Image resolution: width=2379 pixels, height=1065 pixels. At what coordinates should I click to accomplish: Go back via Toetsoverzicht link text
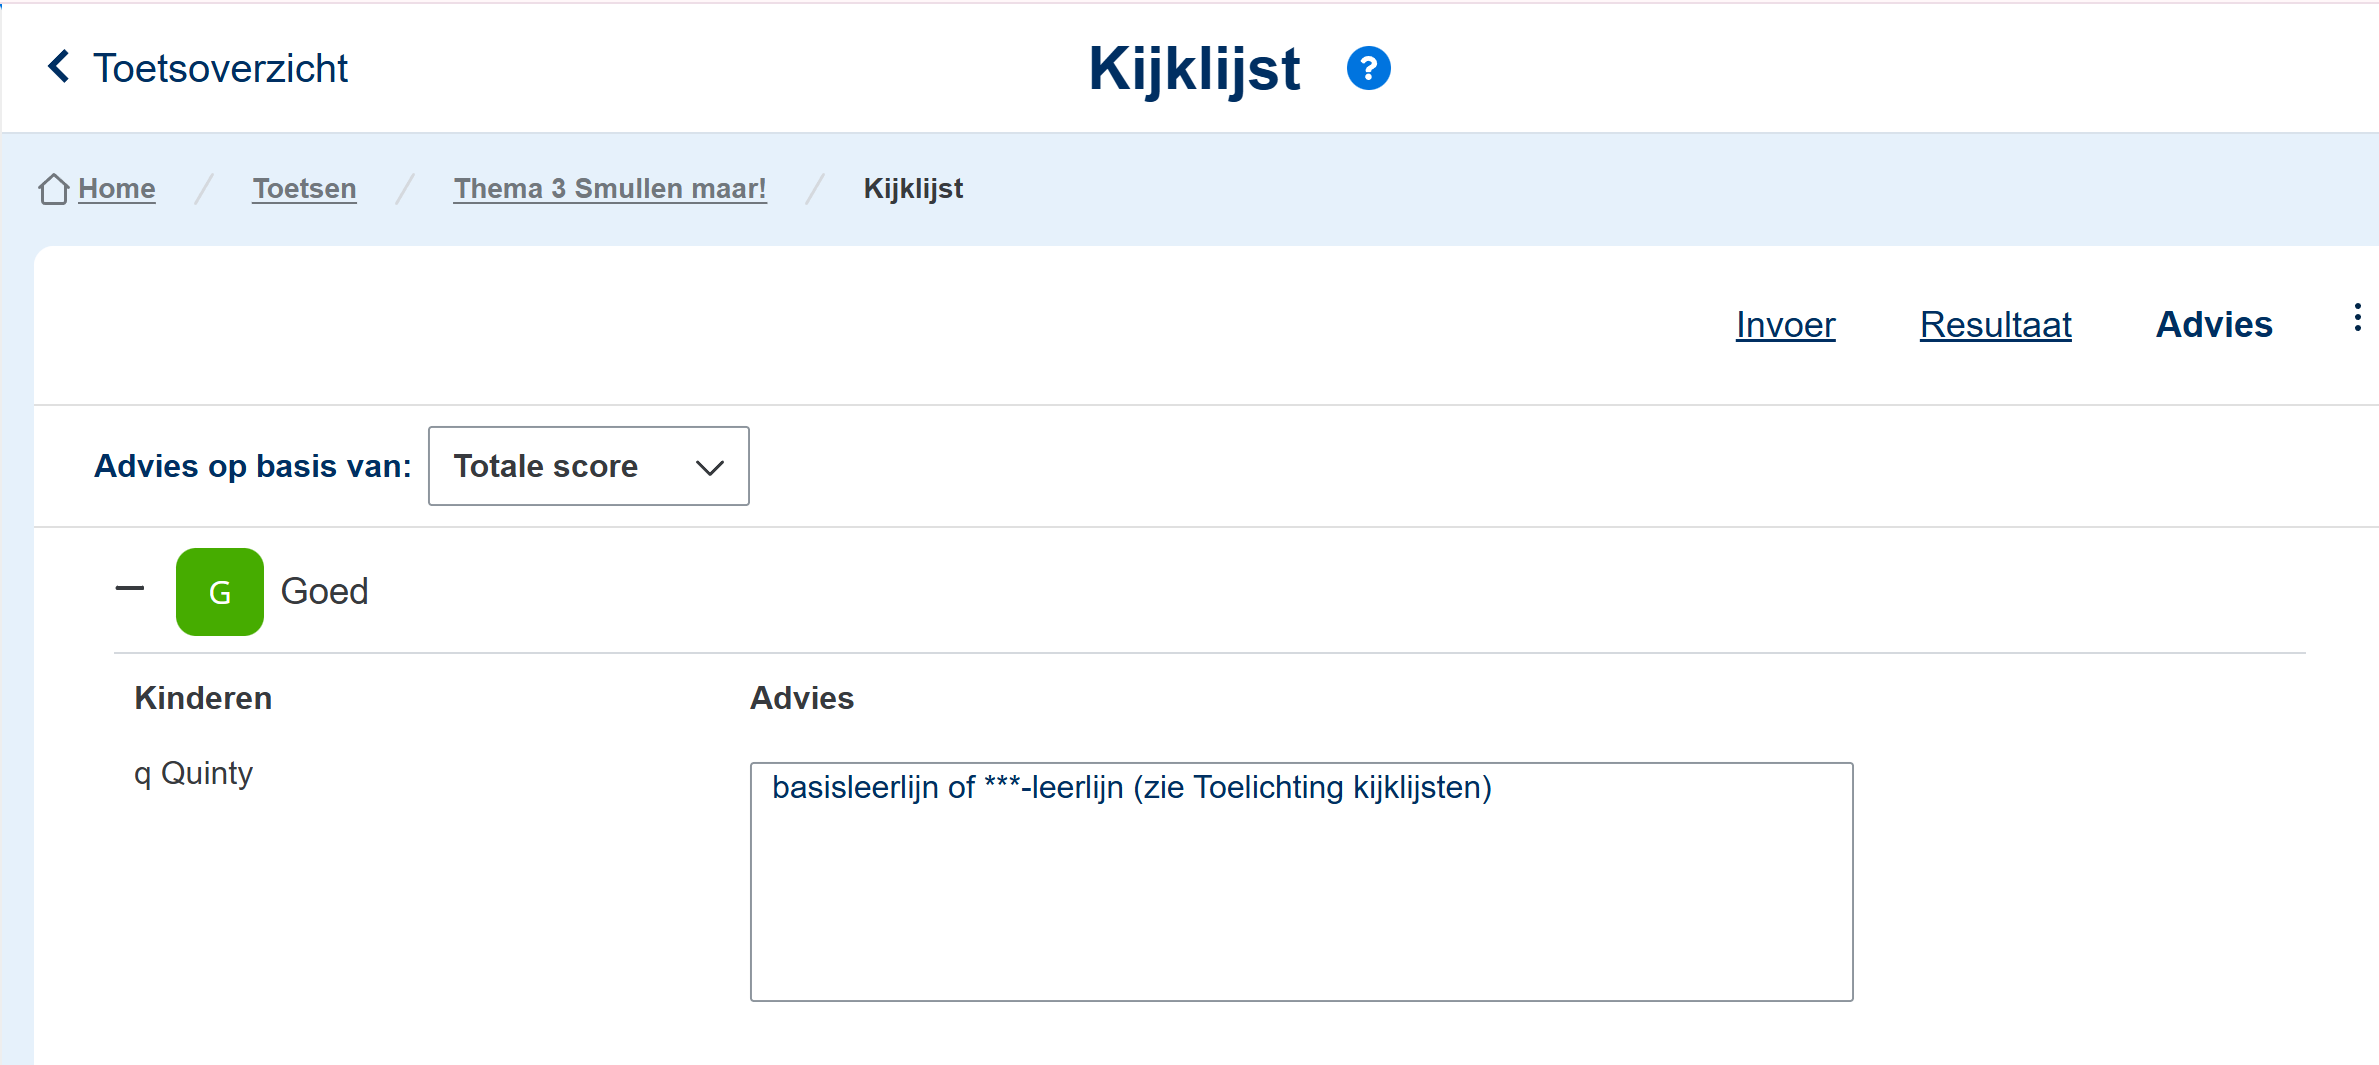click(220, 69)
